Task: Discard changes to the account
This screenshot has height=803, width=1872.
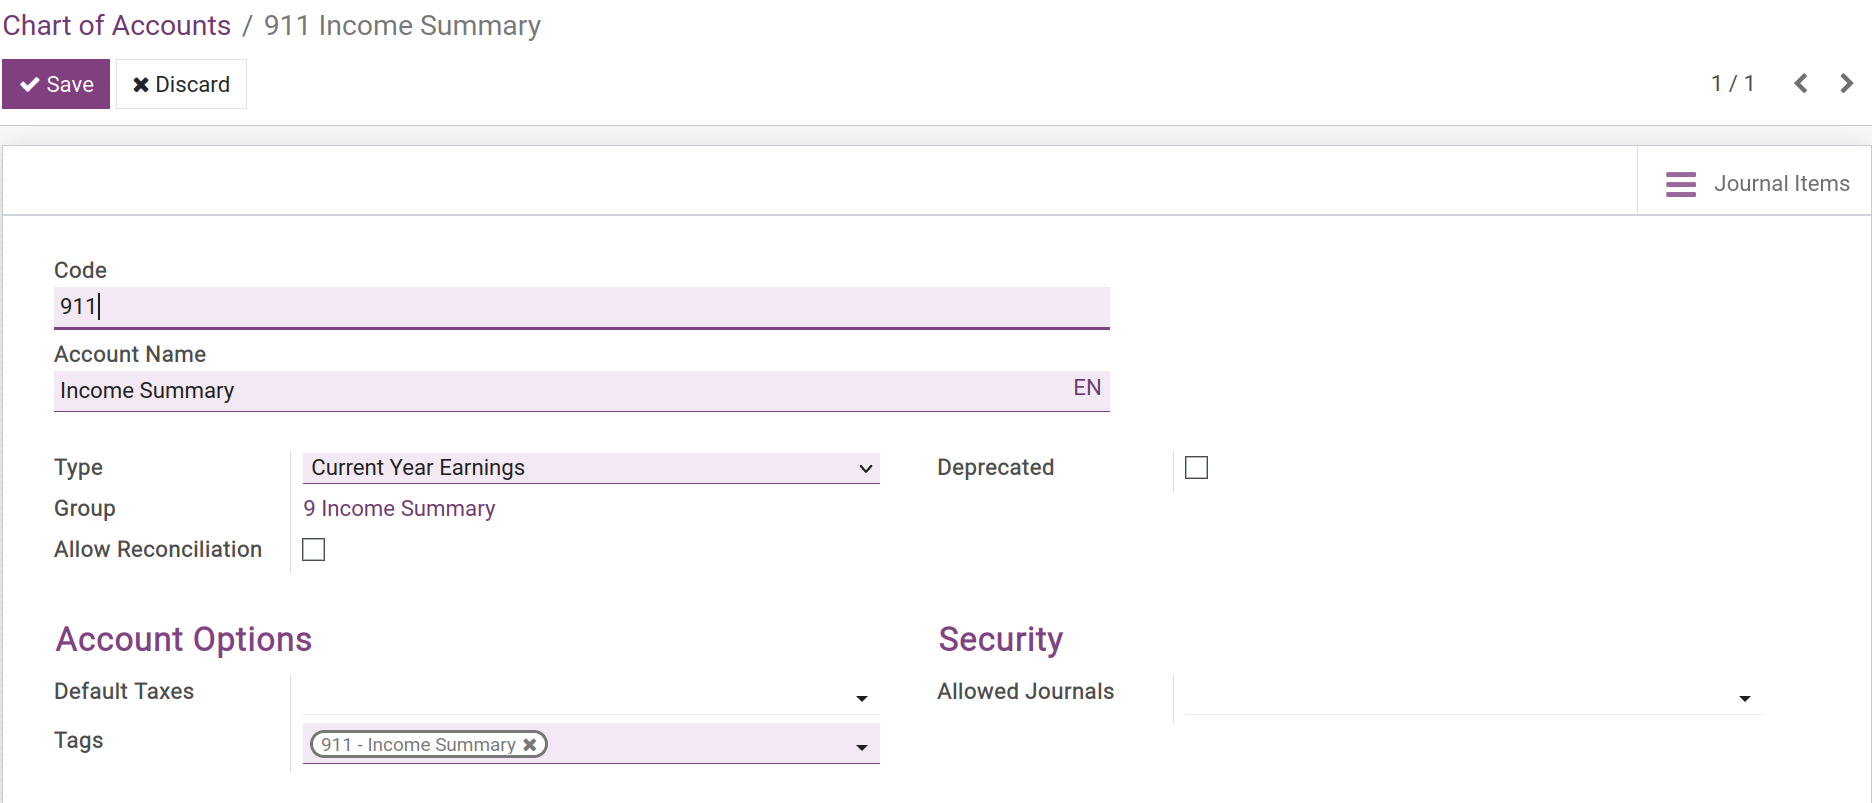Action: [181, 84]
